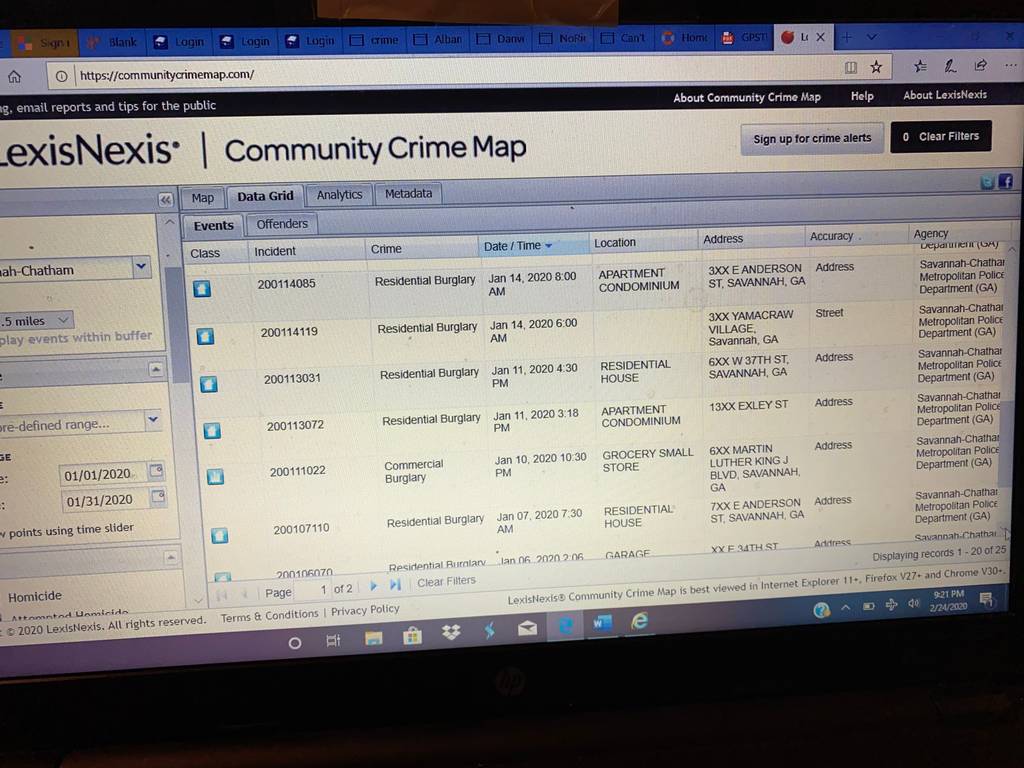
Task: Select the Events sub-tab
Action: 214,225
